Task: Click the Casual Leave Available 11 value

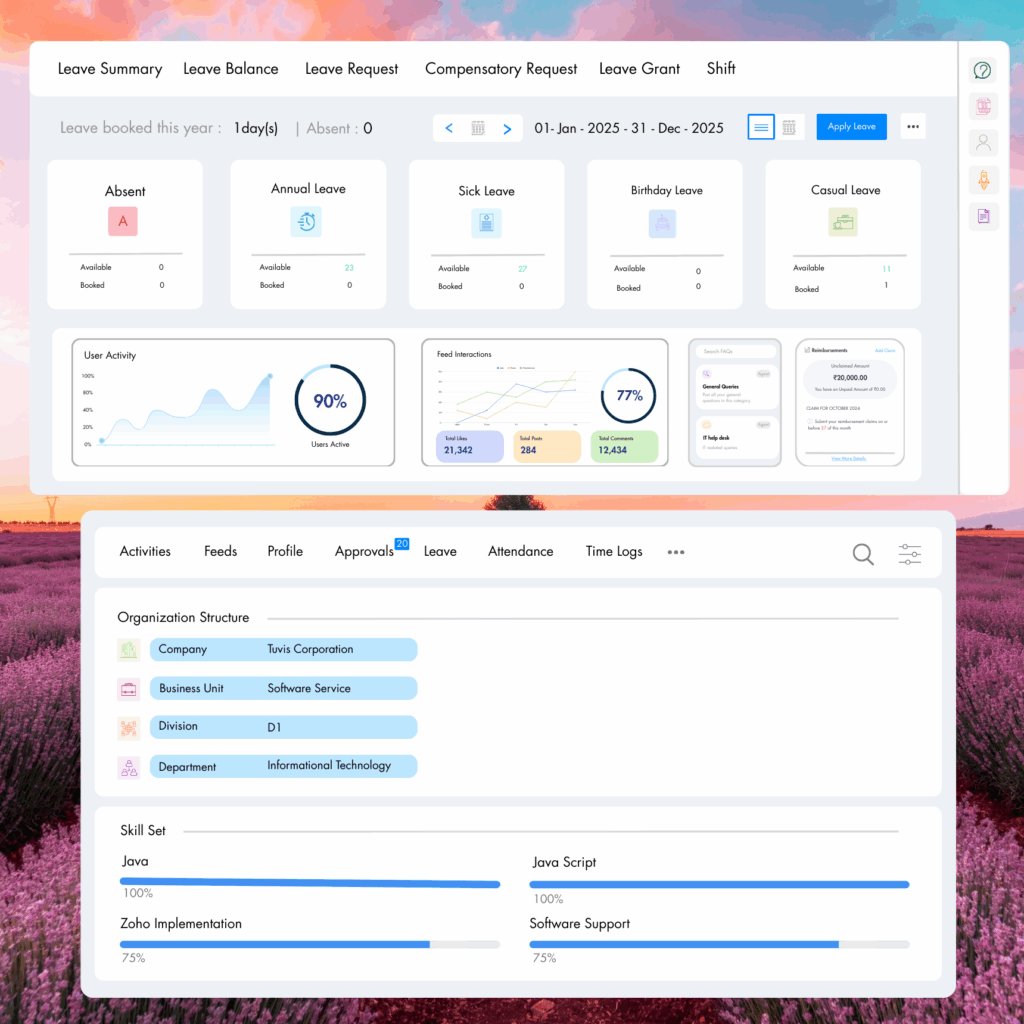Action: click(886, 268)
